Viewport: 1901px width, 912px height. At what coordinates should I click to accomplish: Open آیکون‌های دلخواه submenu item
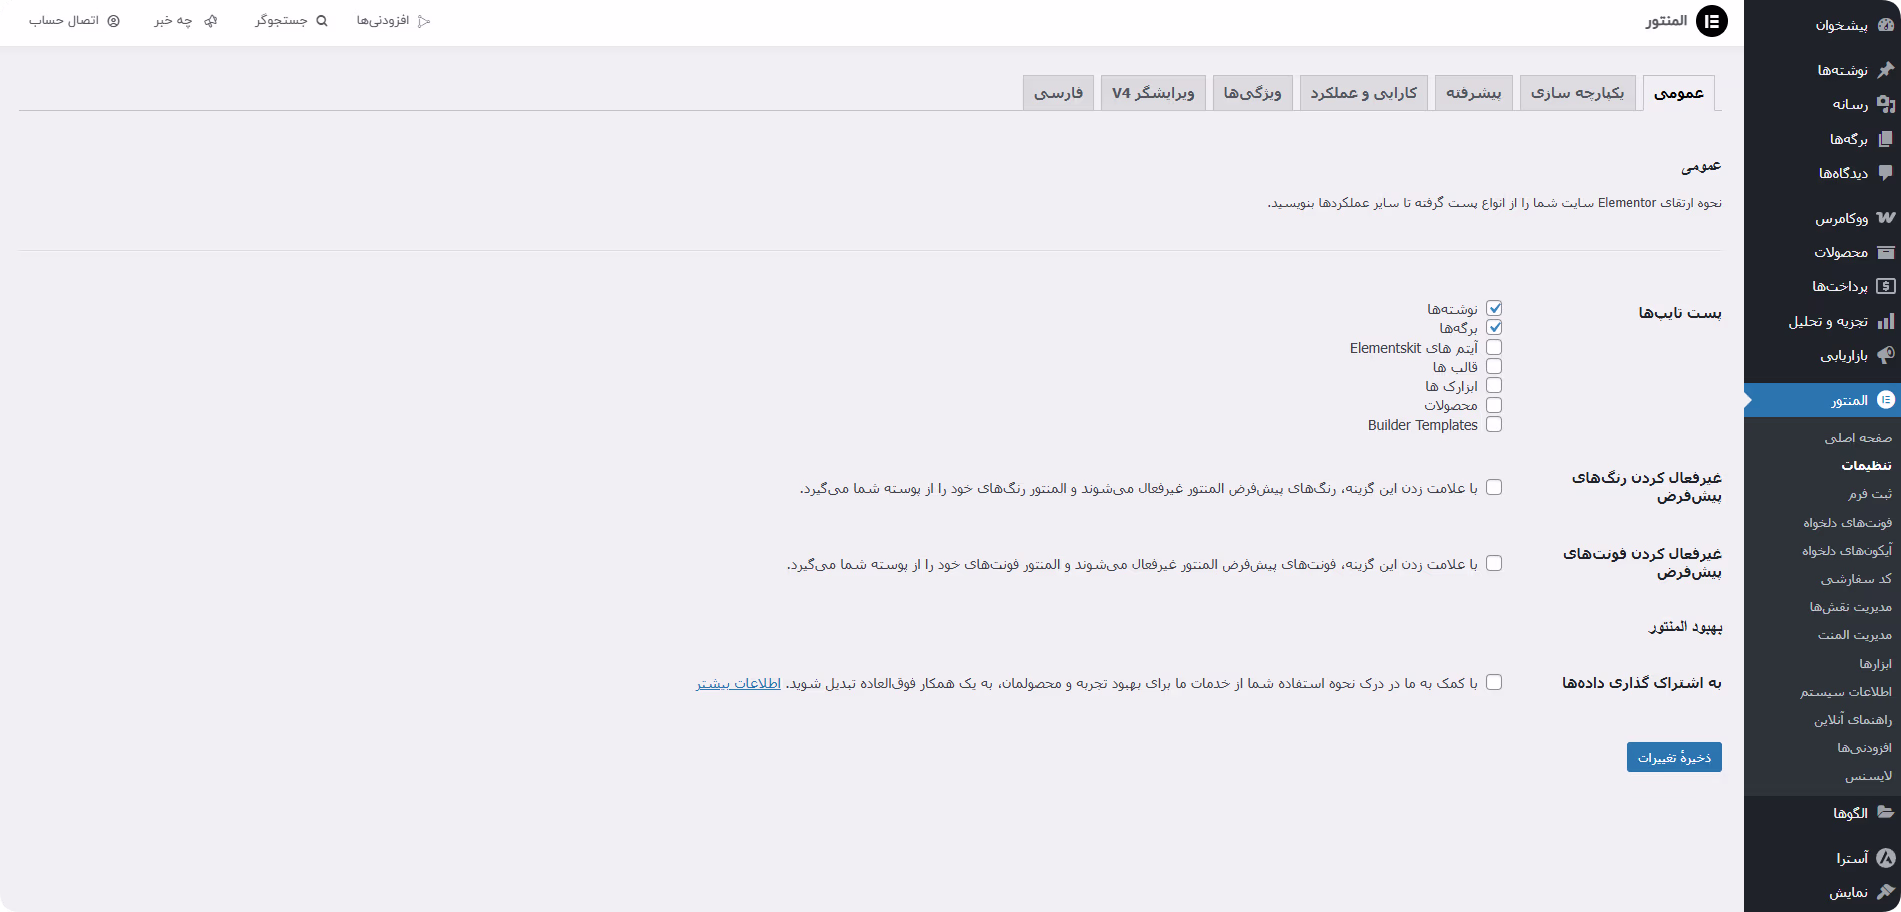click(x=1847, y=551)
